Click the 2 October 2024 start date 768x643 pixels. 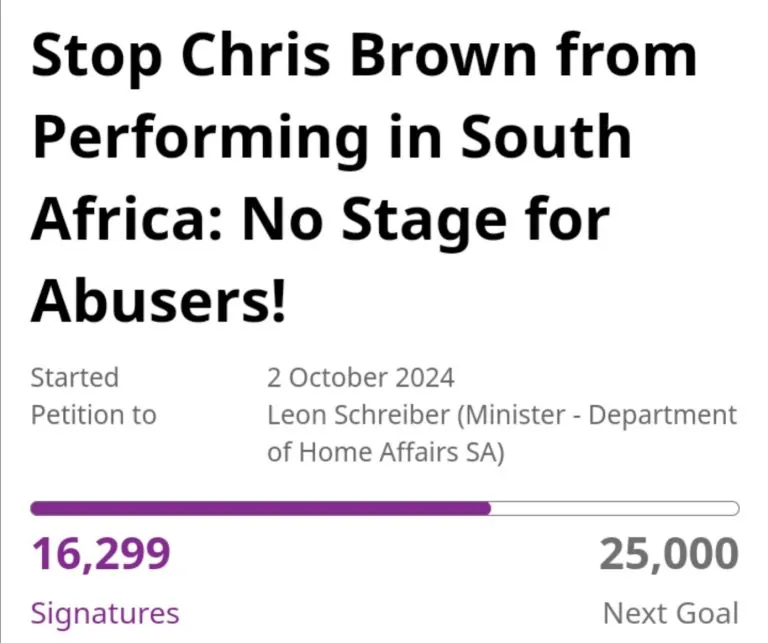point(360,378)
